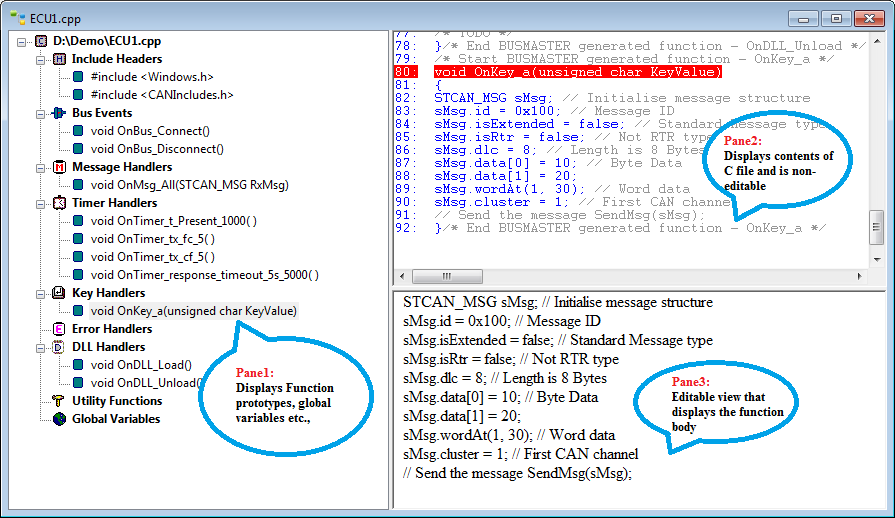Click the code pane scroll up arrow
The image size is (895, 518).
tap(877, 42)
